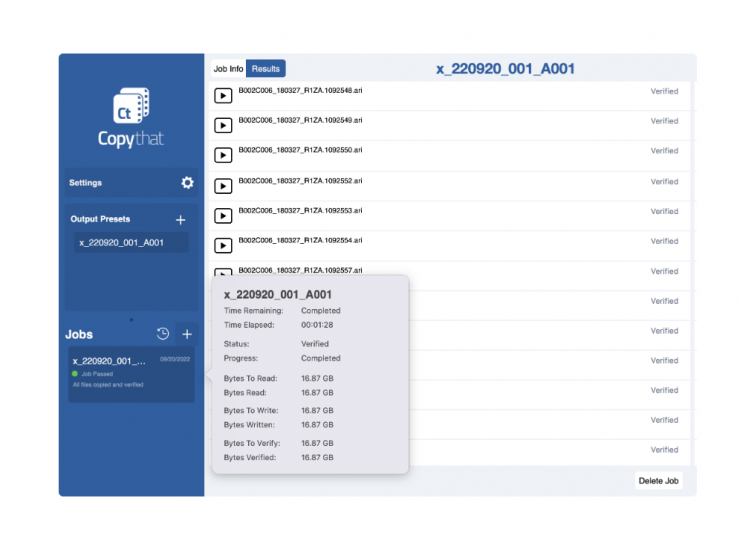Play the file ending in 1092550.ari

(224, 156)
